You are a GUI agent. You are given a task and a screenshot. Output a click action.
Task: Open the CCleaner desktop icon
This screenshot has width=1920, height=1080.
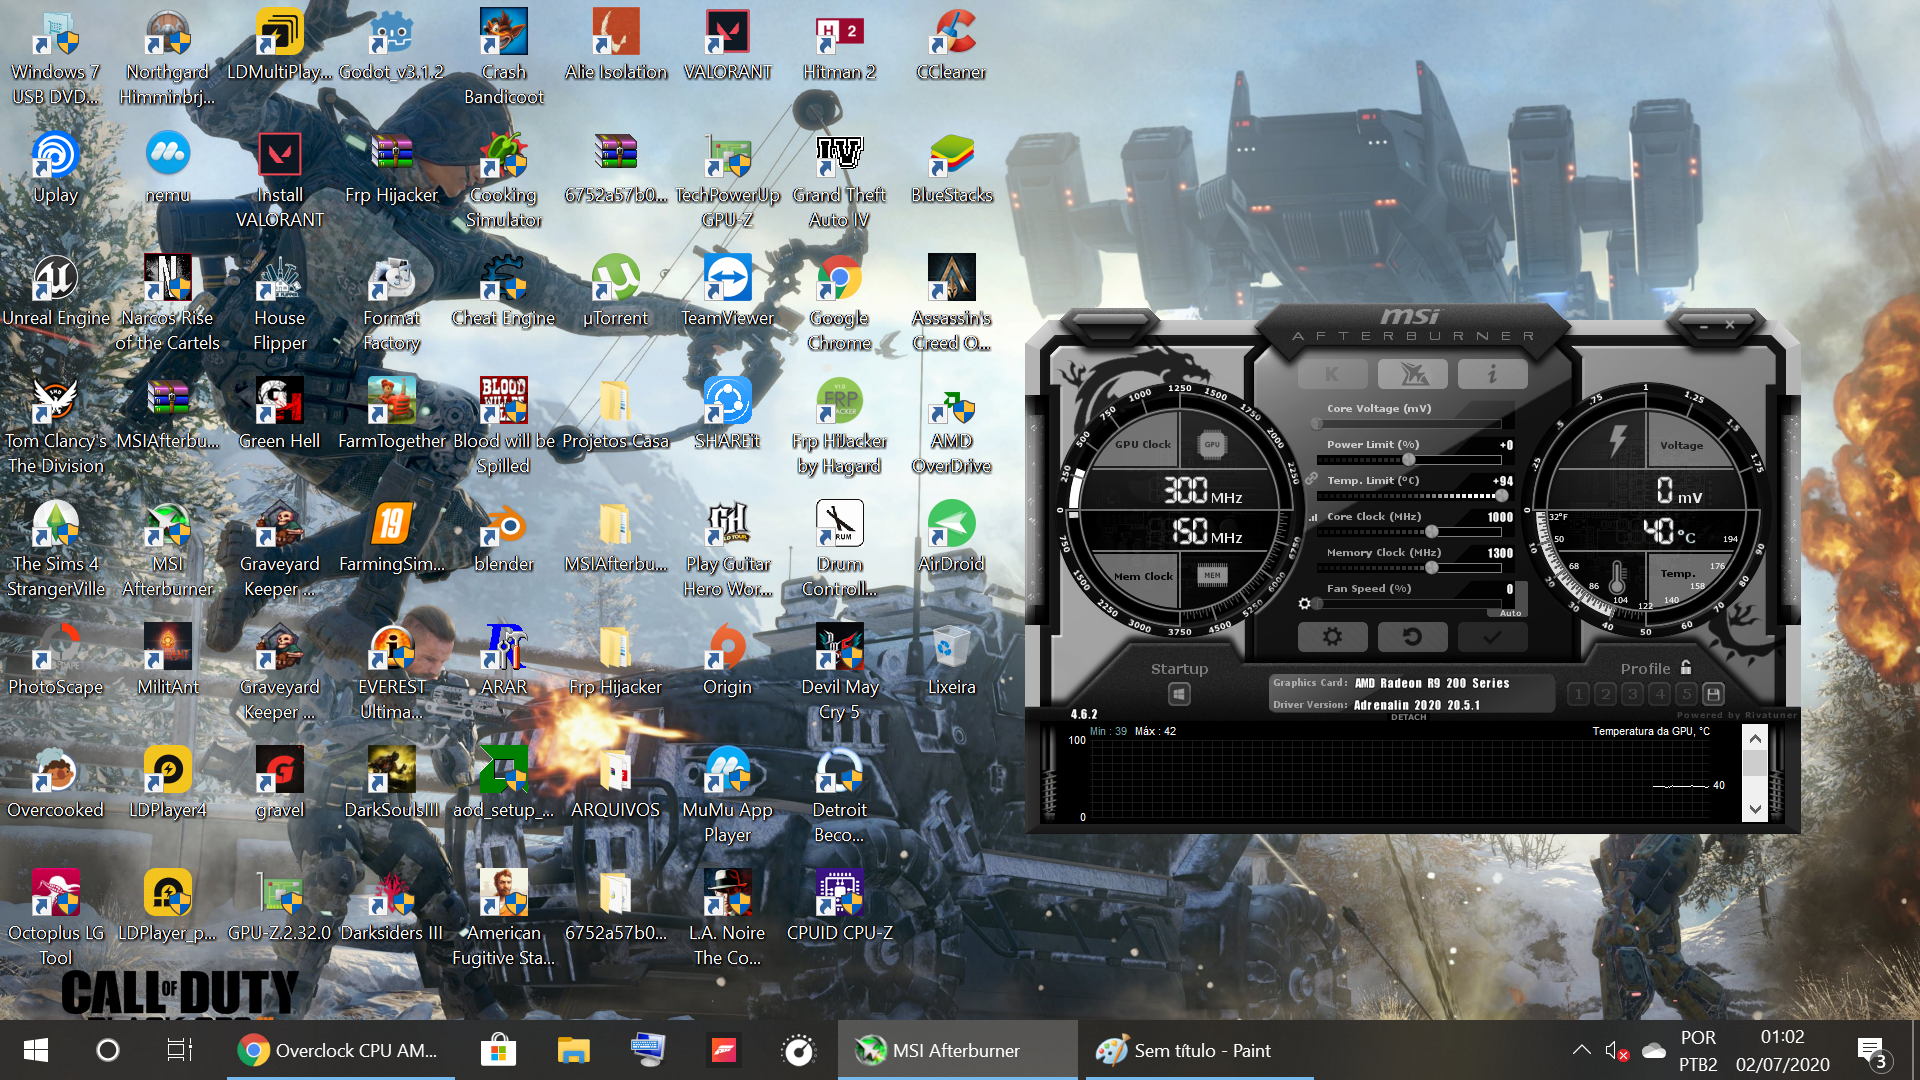(x=951, y=46)
